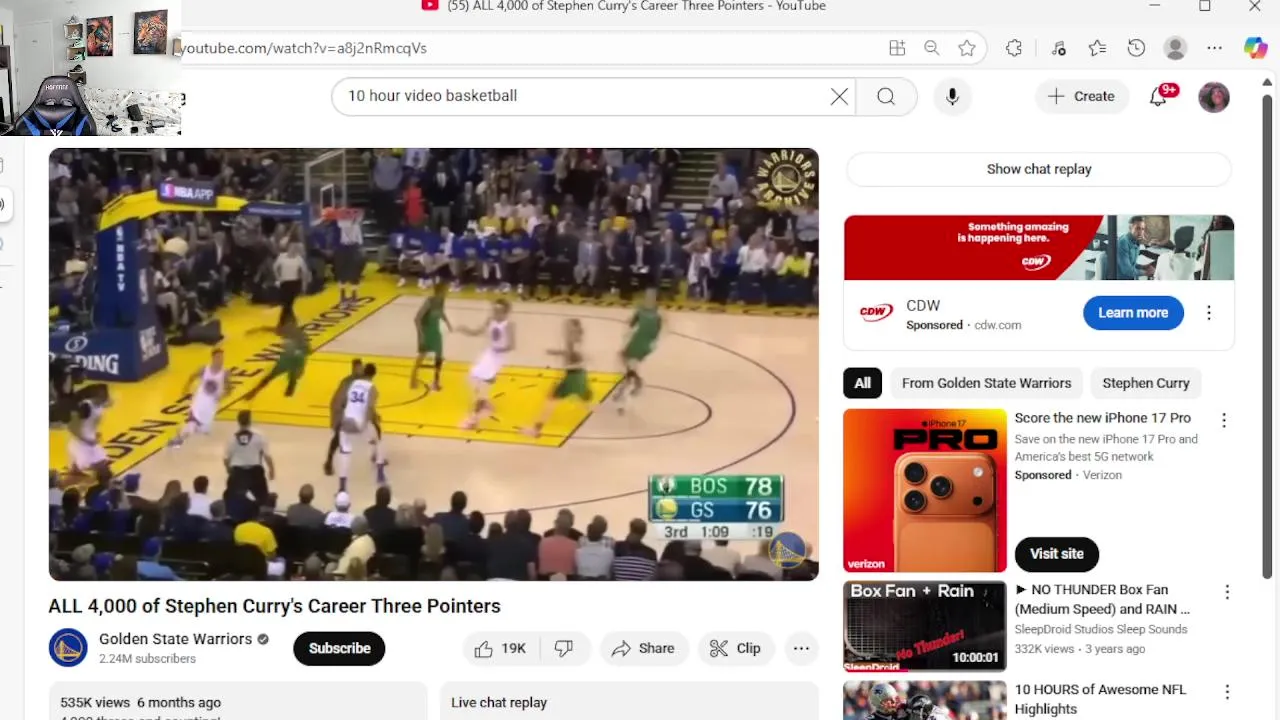Select the Stephen Curry filter chip
1280x720 pixels.
pyautogui.click(x=1146, y=383)
